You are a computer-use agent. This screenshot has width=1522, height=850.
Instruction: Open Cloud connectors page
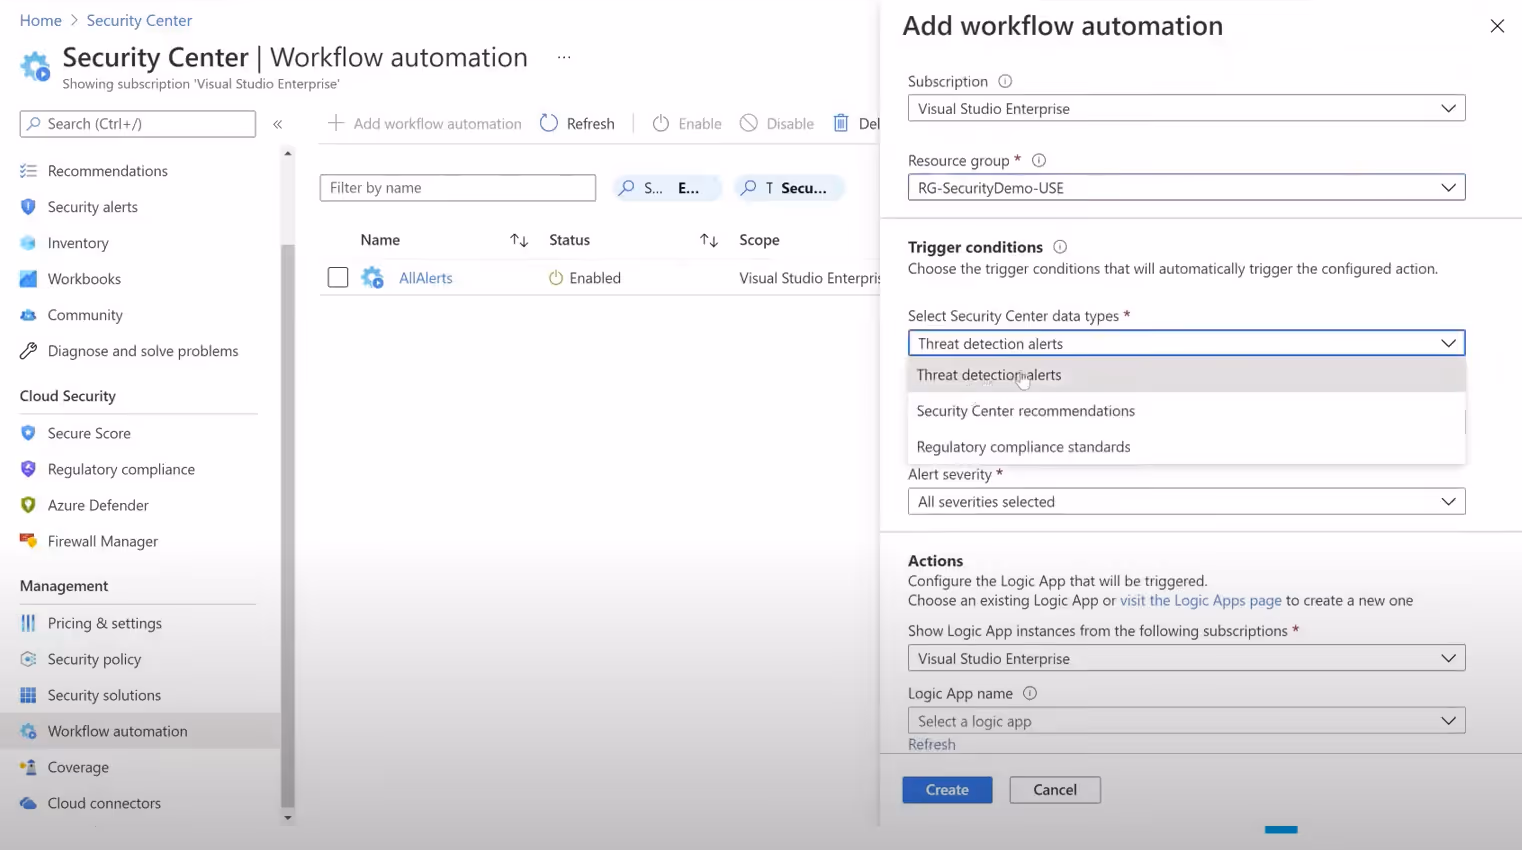pyautogui.click(x=104, y=803)
